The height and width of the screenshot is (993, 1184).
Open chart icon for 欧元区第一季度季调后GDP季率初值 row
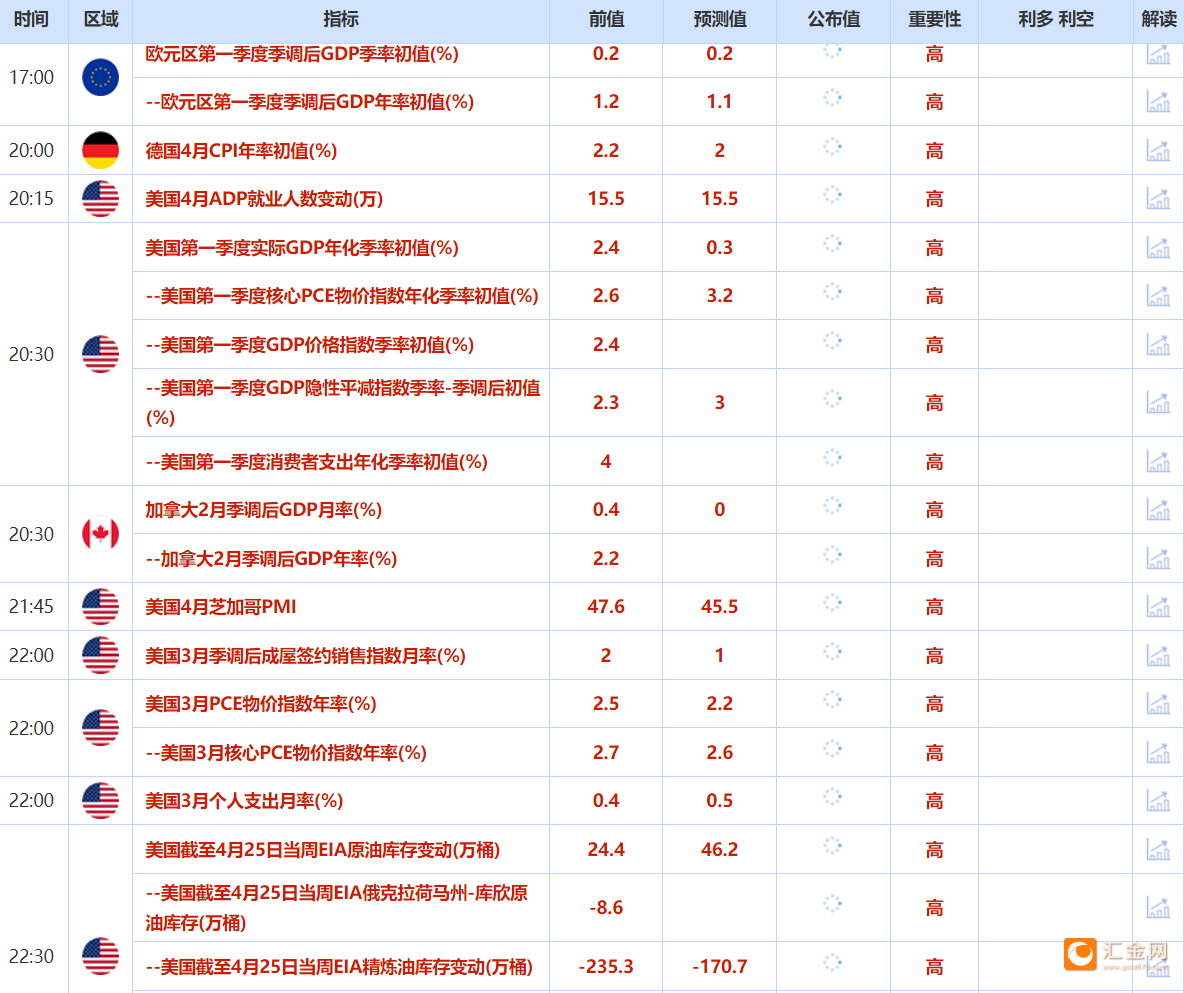1158,54
